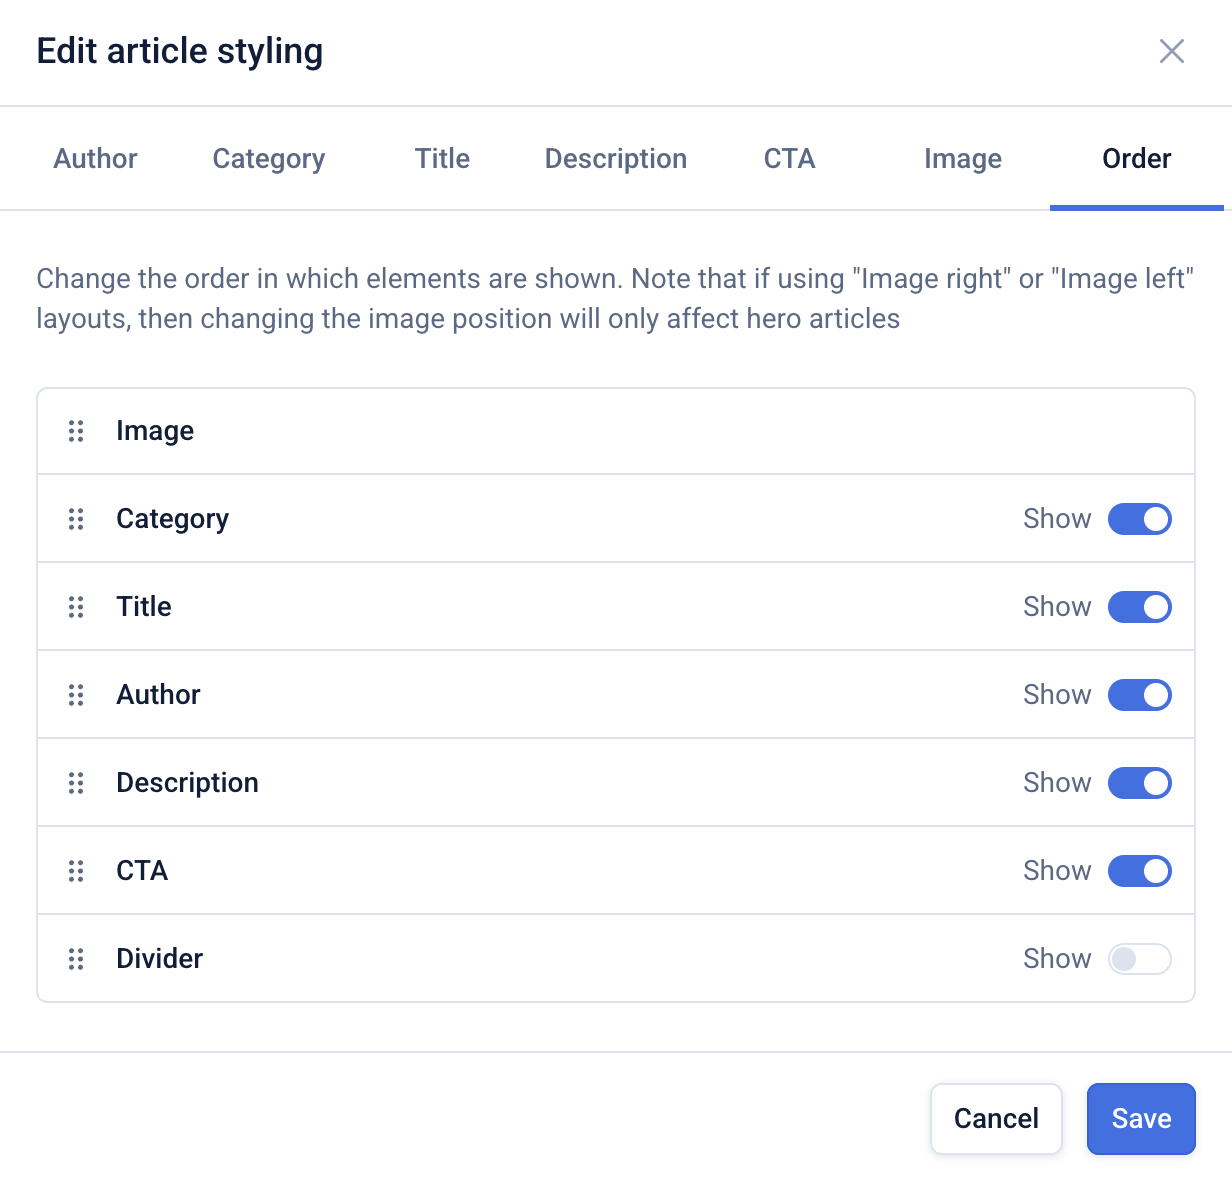Click the CTA row drag handle

click(76, 871)
